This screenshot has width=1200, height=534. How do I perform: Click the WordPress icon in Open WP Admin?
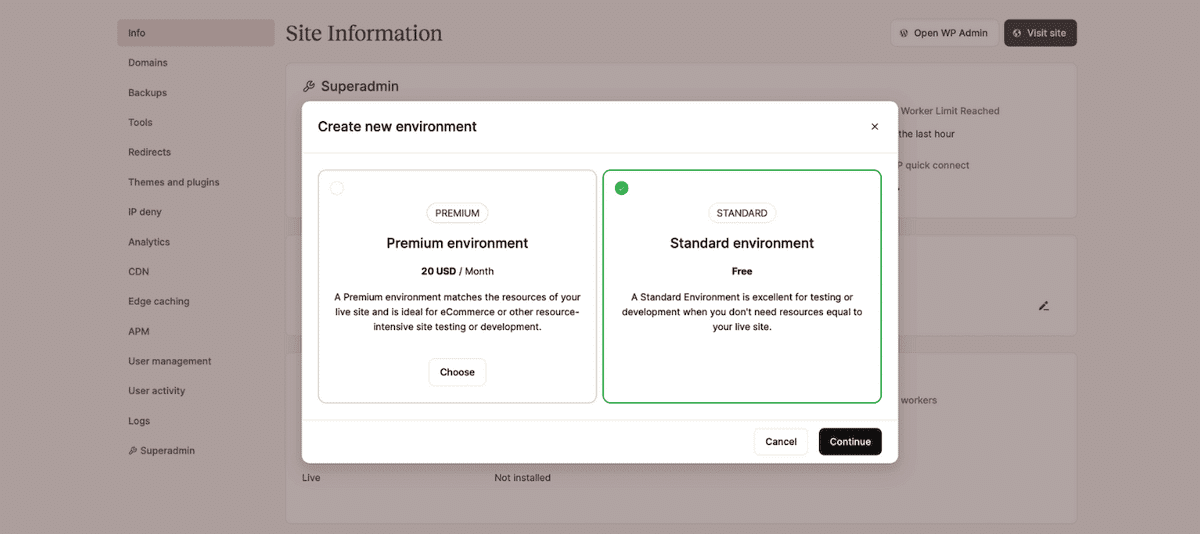[905, 33]
